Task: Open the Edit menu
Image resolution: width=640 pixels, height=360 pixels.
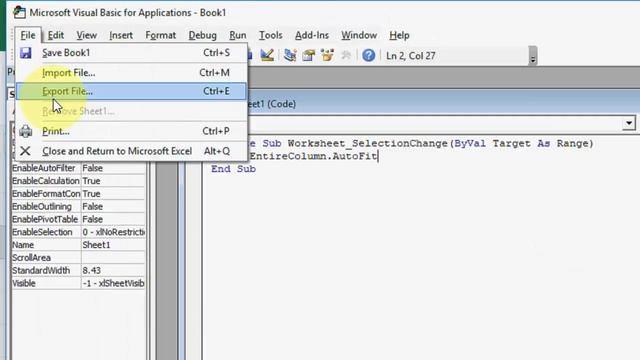Action: pyautogui.click(x=56, y=35)
